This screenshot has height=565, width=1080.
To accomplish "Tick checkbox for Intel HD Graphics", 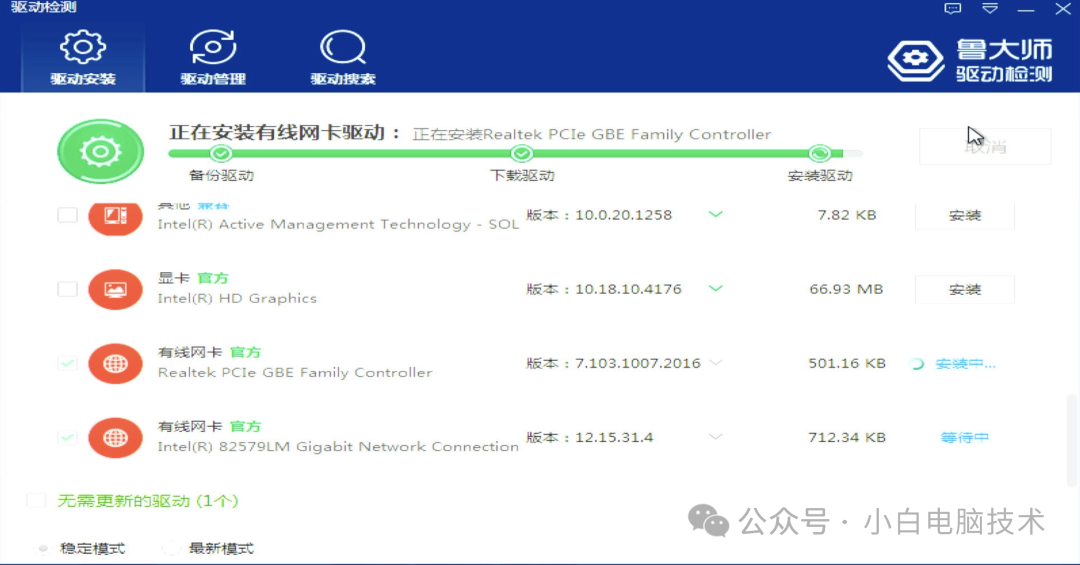I will click(68, 289).
